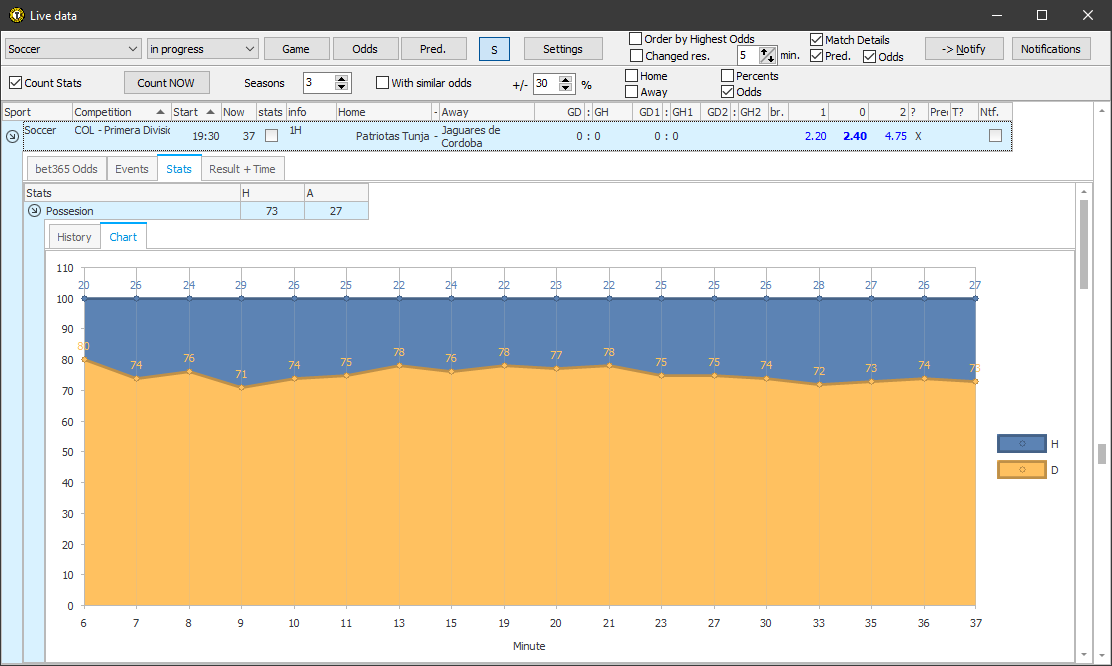1112x666 pixels.
Task: Click the Notifications button
Action: 1050,49
